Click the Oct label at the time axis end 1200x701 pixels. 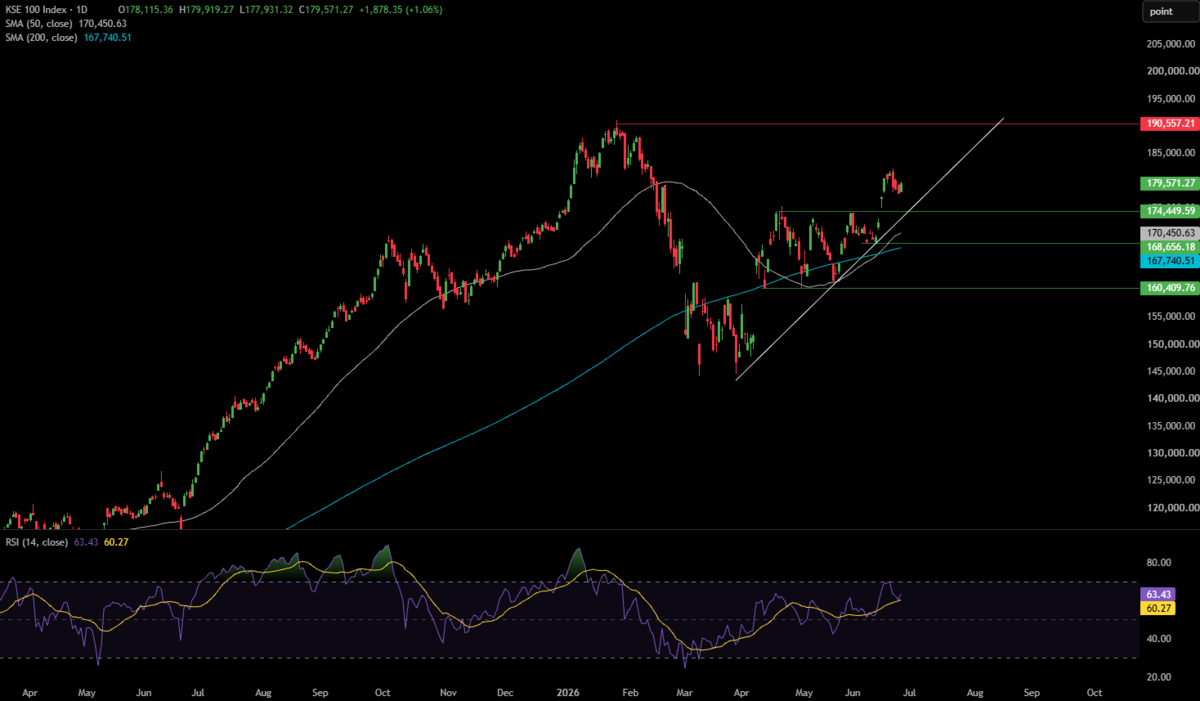(1094, 690)
